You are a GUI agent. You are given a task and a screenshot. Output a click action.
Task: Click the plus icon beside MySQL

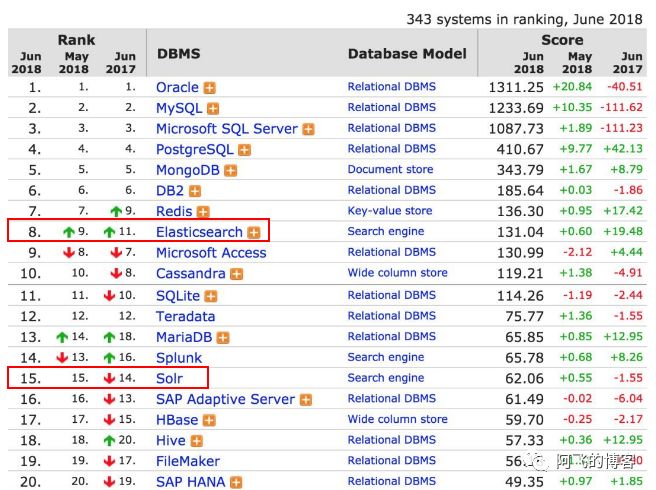click(x=213, y=109)
